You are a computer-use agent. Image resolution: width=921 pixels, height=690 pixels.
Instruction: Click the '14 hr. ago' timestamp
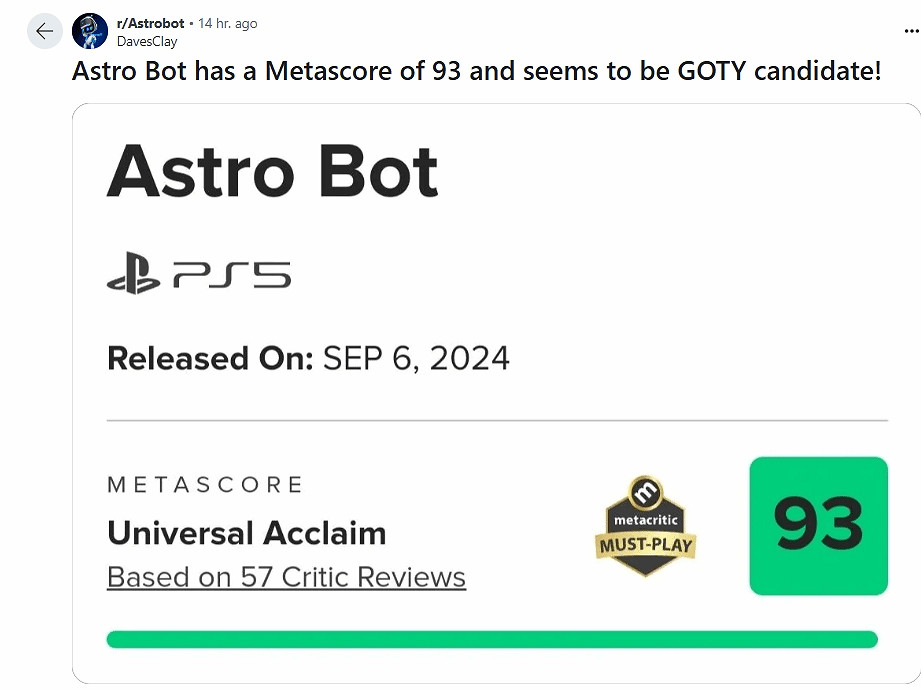point(227,23)
